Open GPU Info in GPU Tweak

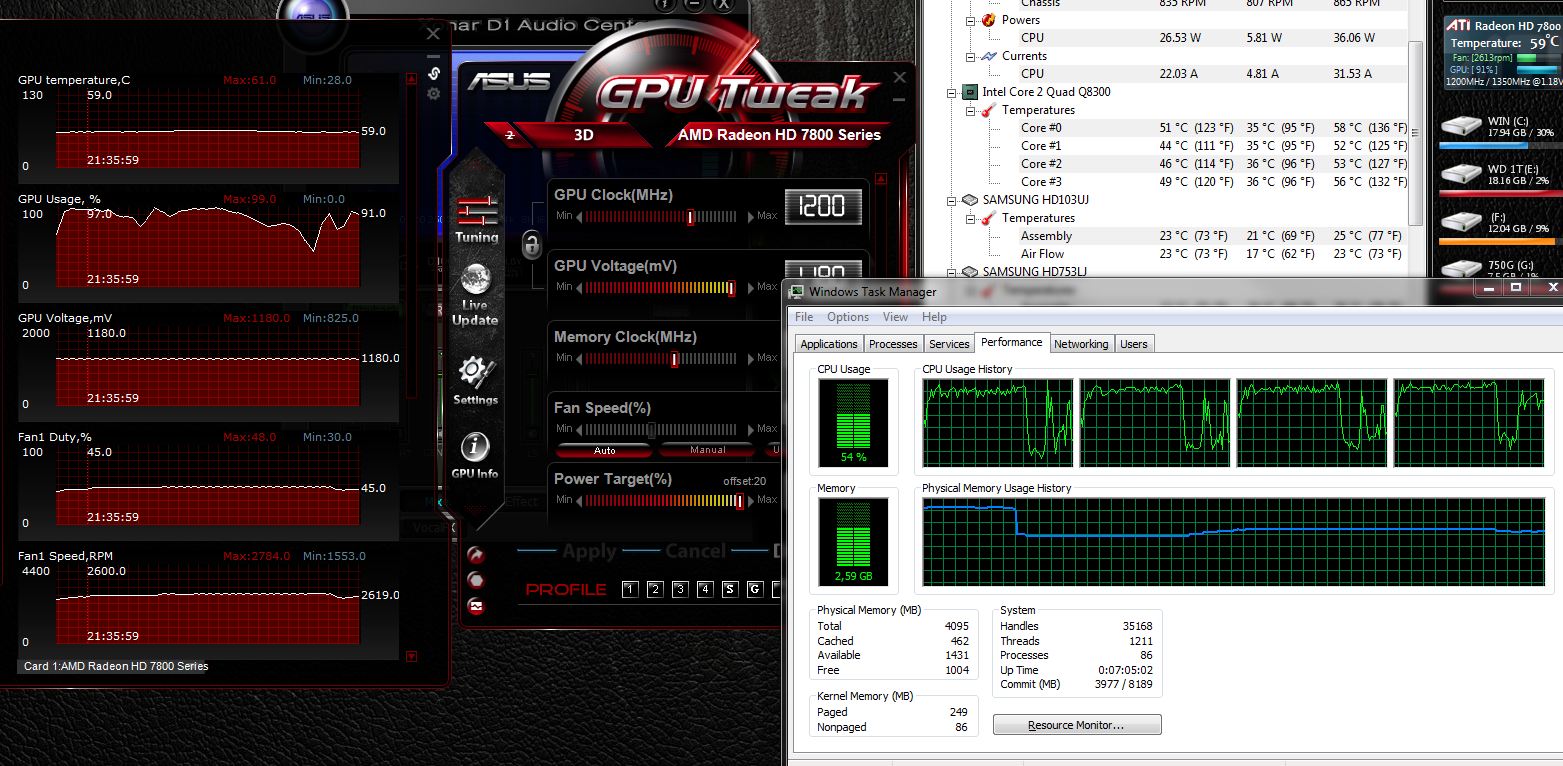475,456
